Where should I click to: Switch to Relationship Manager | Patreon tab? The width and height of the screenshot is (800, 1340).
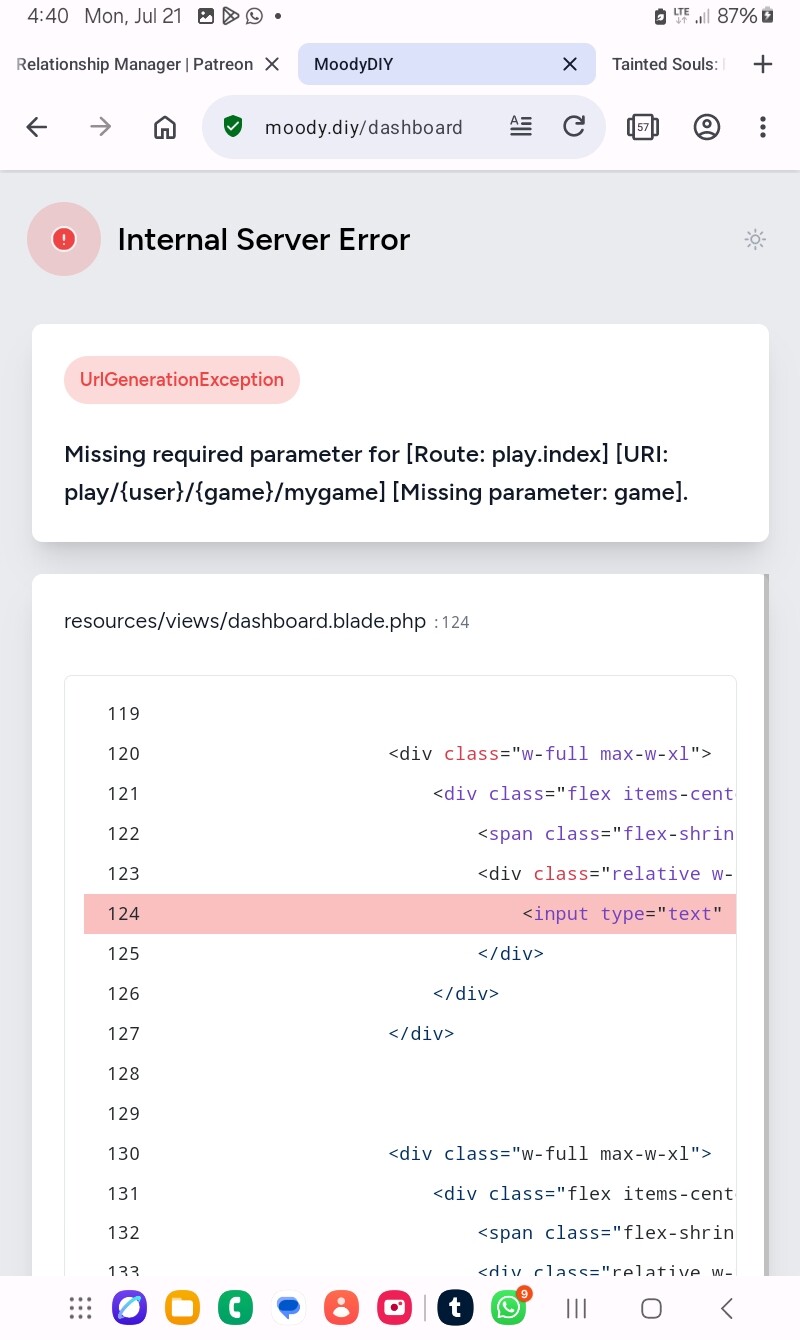point(134,64)
